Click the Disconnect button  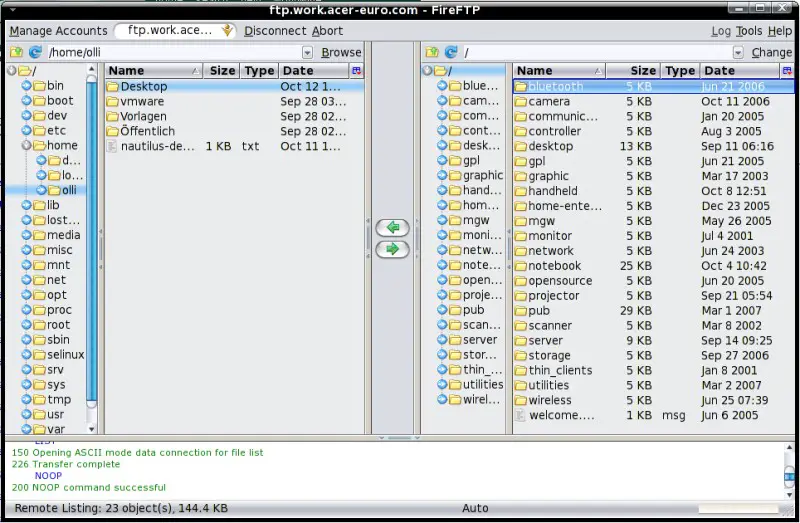(276, 31)
